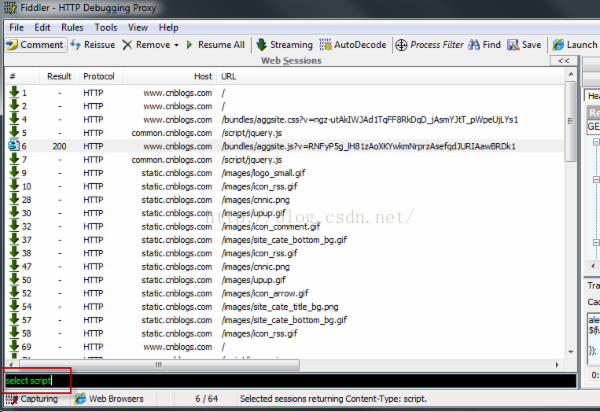Click the Remove X icon

click(x=127, y=45)
